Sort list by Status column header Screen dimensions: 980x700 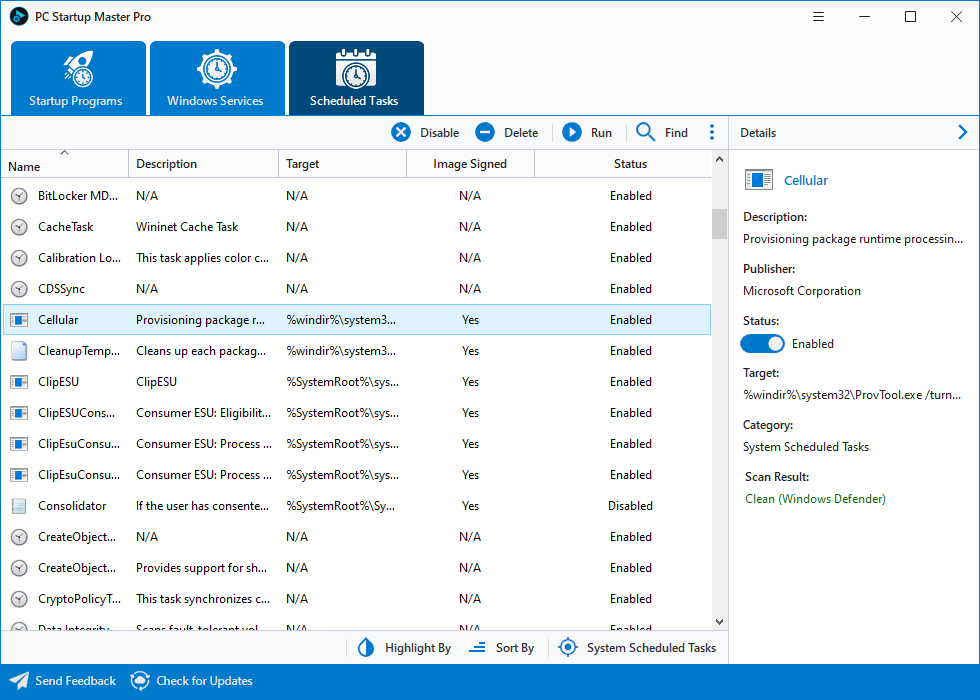pyautogui.click(x=630, y=164)
